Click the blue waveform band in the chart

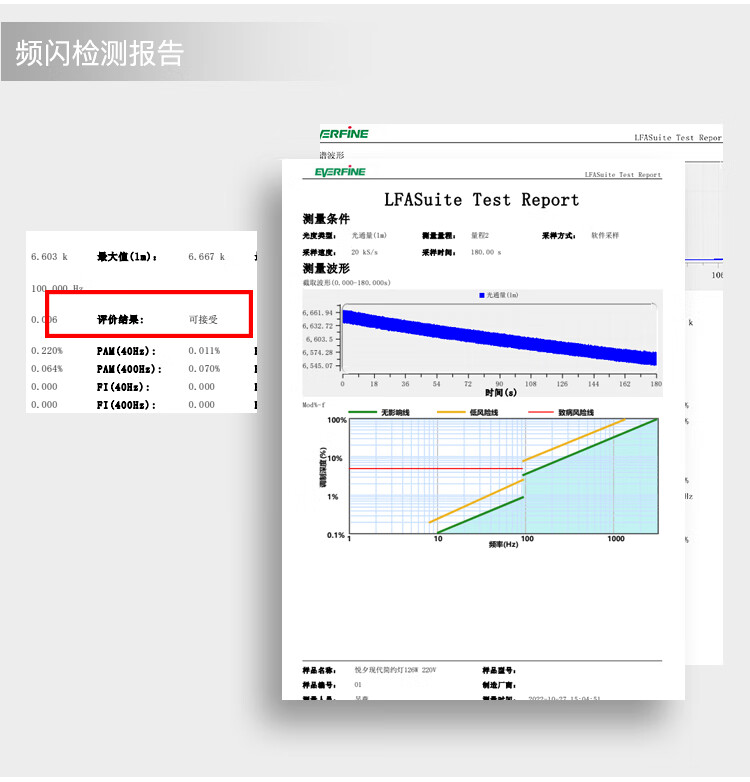(x=499, y=338)
